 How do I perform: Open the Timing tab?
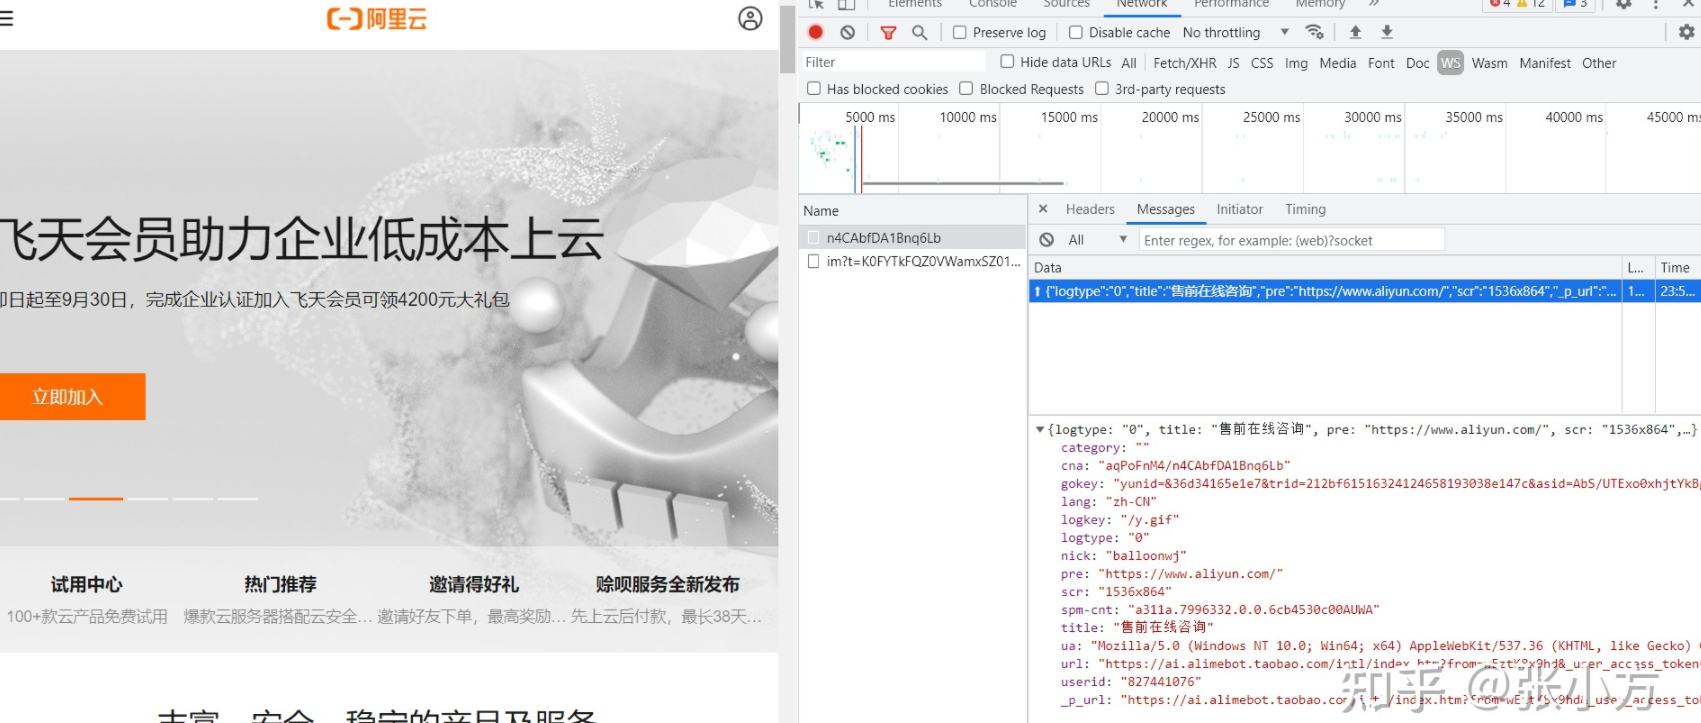[1305, 209]
